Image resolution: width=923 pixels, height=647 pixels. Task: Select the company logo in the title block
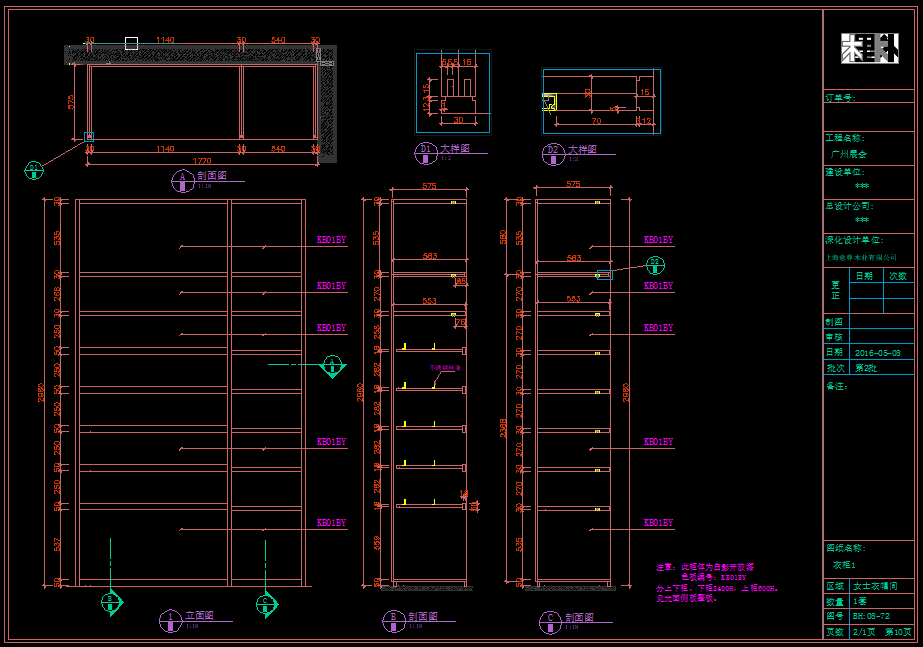pos(868,49)
